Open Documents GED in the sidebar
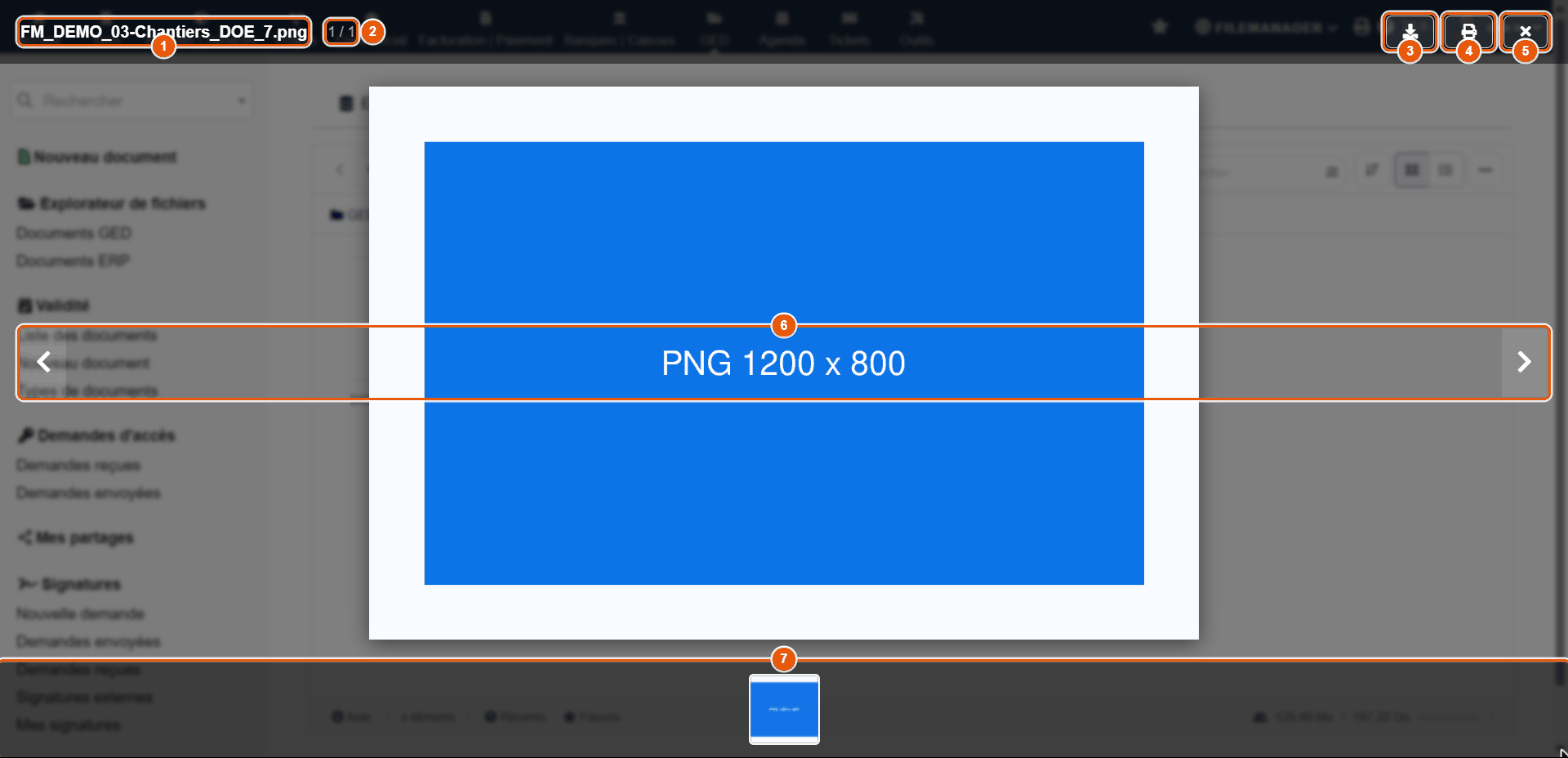The width and height of the screenshot is (1568, 758). click(74, 233)
